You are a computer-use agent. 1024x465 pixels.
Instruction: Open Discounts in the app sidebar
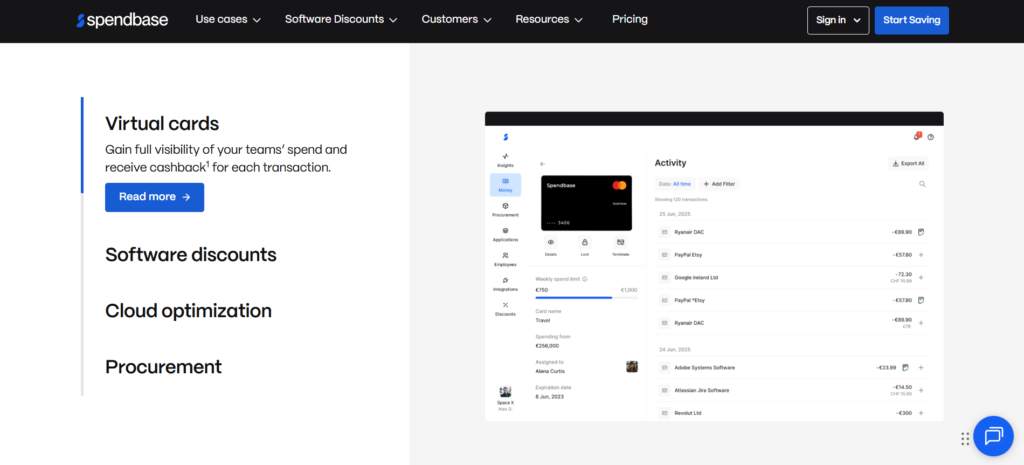(x=505, y=308)
